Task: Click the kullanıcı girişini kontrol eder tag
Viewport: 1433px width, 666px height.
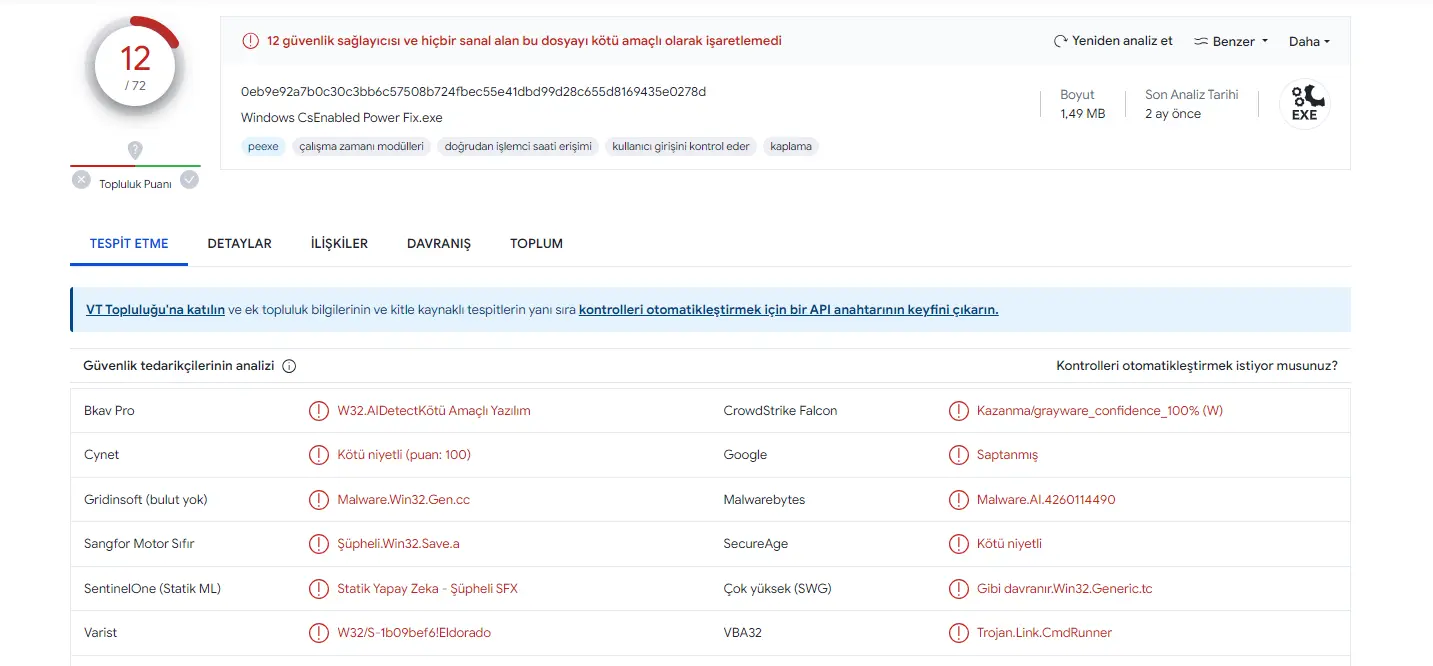Action: click(681, 146)
